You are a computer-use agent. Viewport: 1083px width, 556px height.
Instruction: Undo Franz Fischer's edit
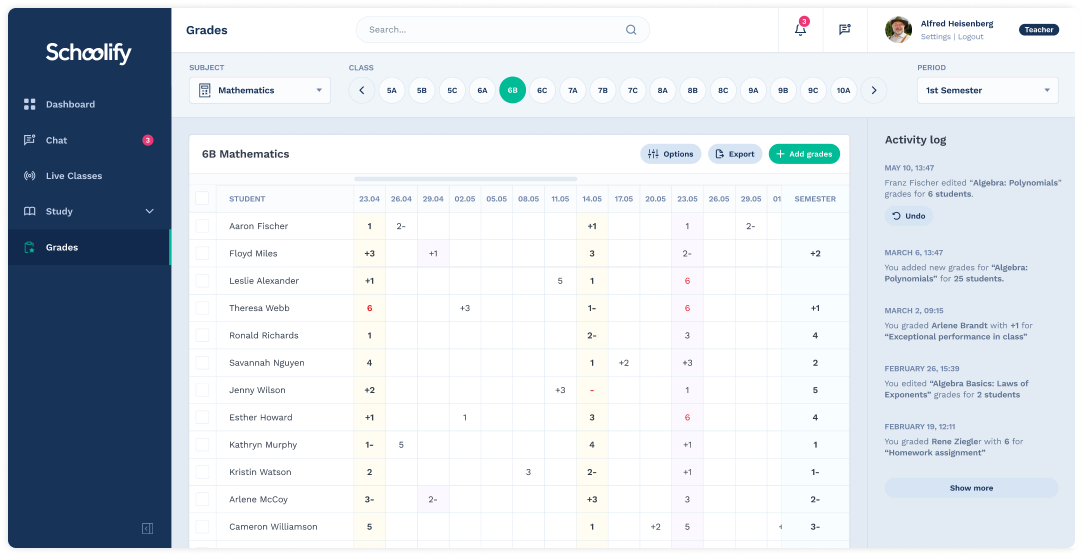click(x=908, y=216)
